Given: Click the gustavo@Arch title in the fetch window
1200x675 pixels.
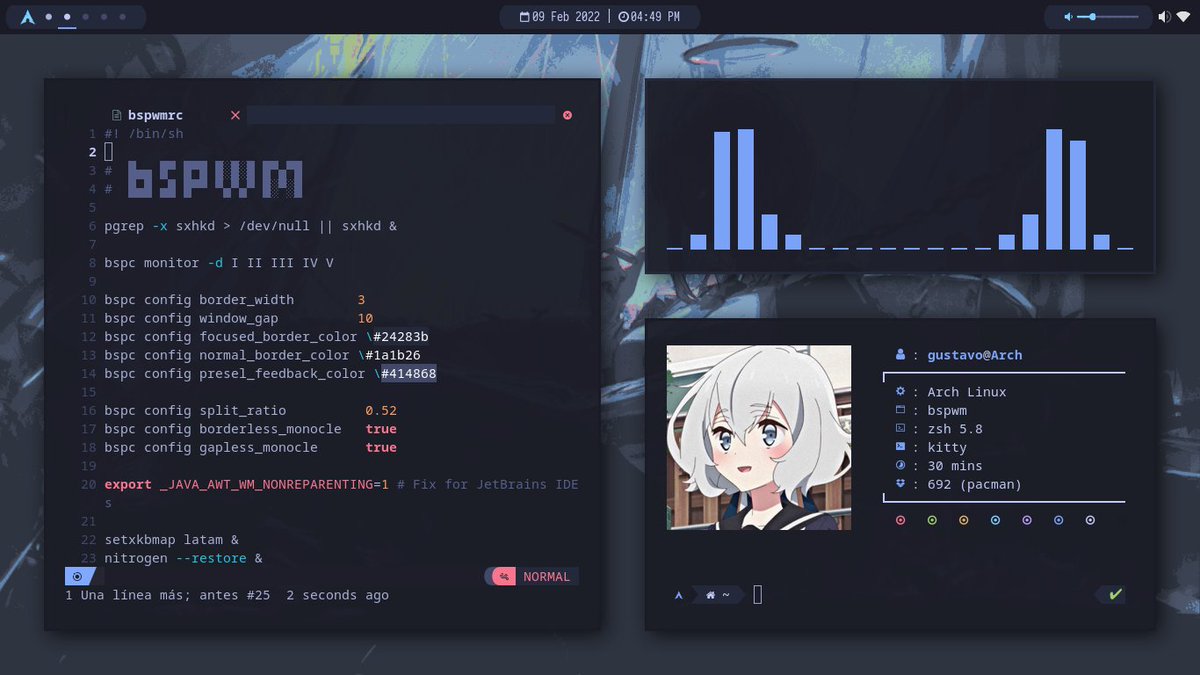Looking at the screenshot, I should pos(974,355).
